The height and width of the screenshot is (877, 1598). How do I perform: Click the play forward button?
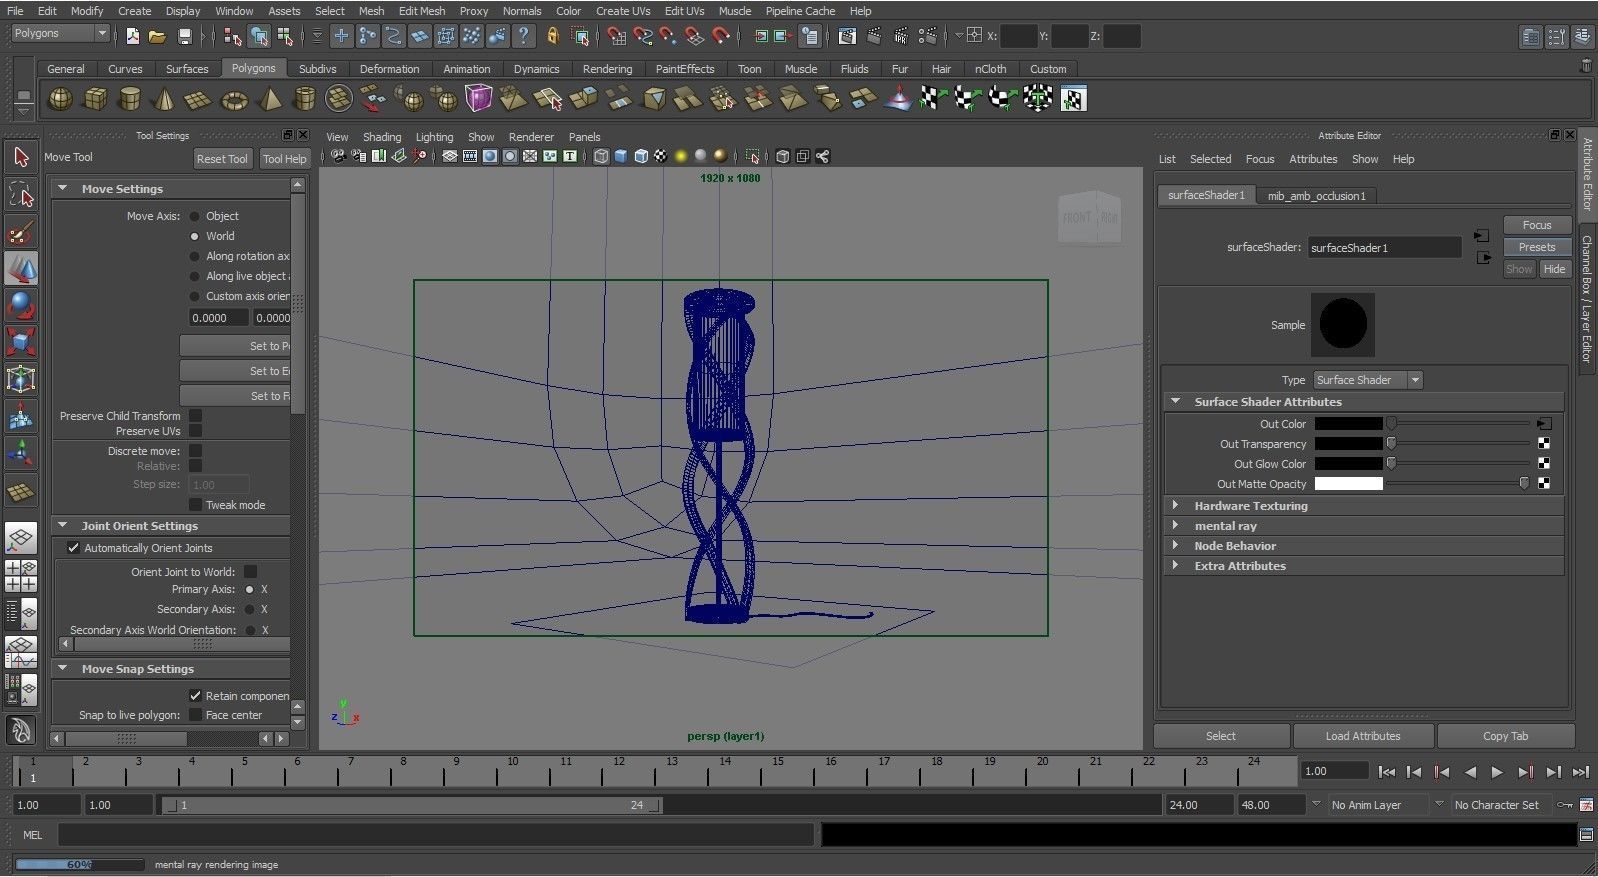1497,772
